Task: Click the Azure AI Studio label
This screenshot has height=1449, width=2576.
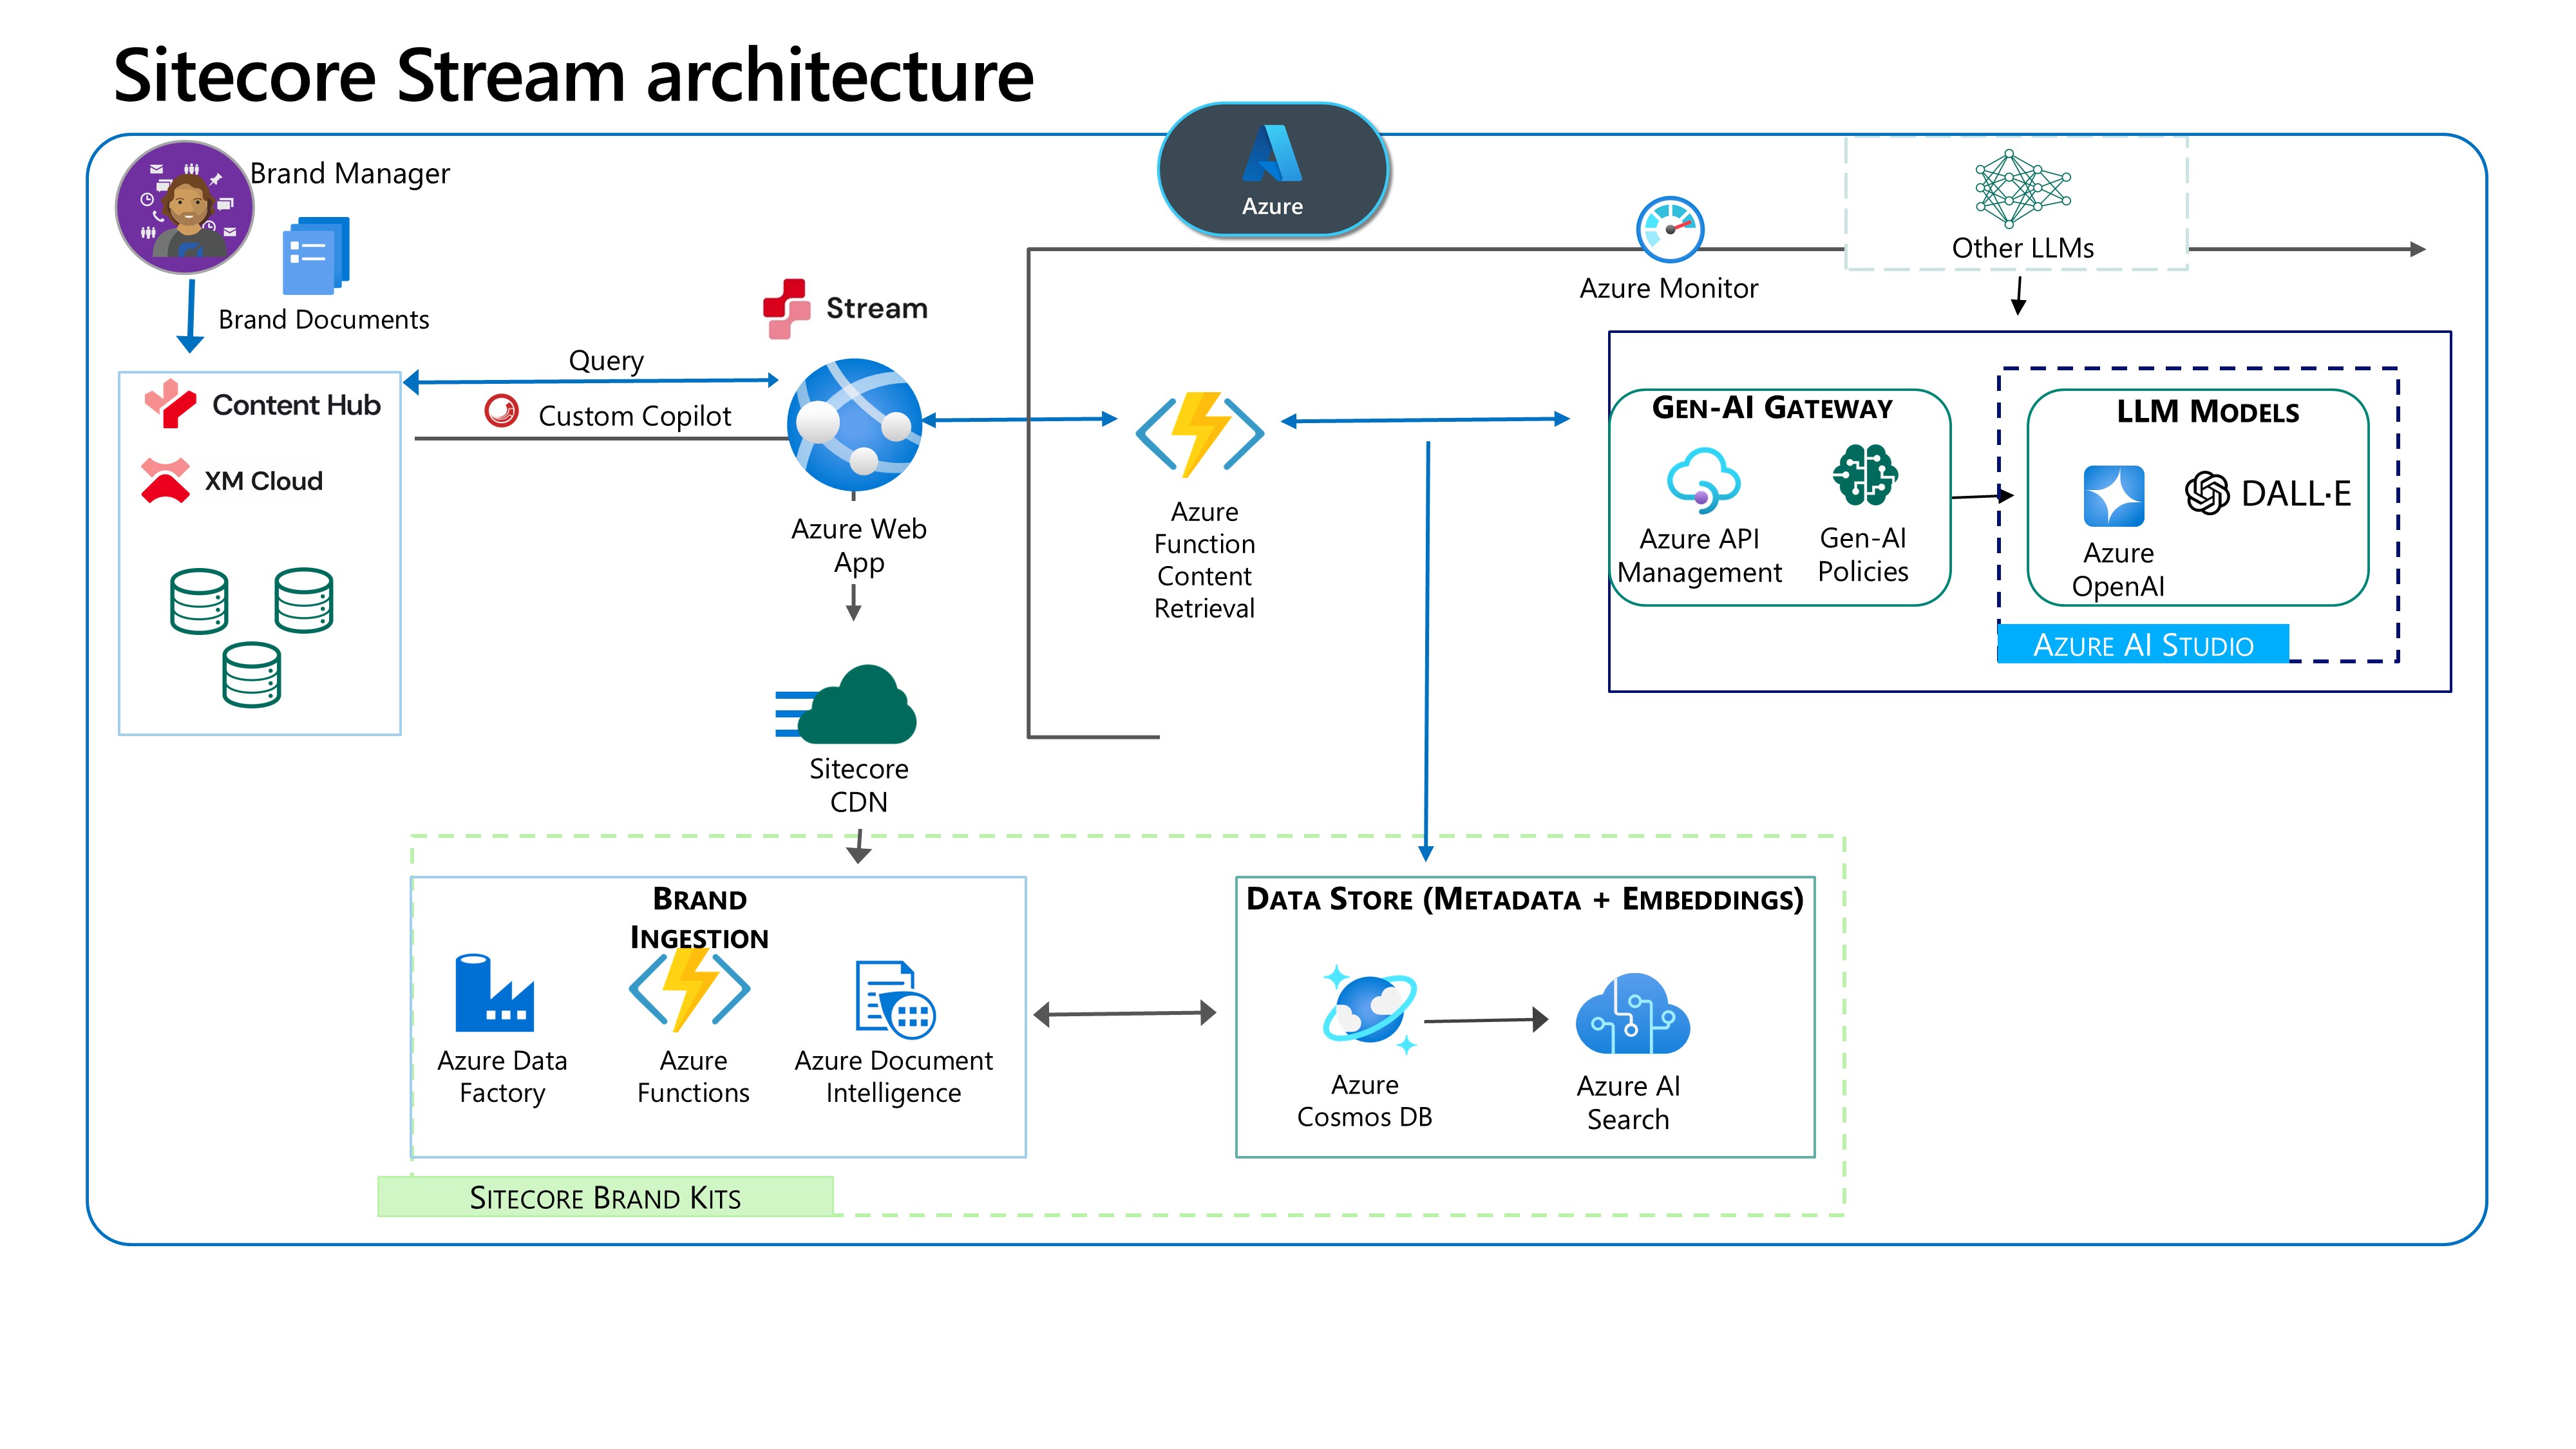Action: [x=2142, y=645]
